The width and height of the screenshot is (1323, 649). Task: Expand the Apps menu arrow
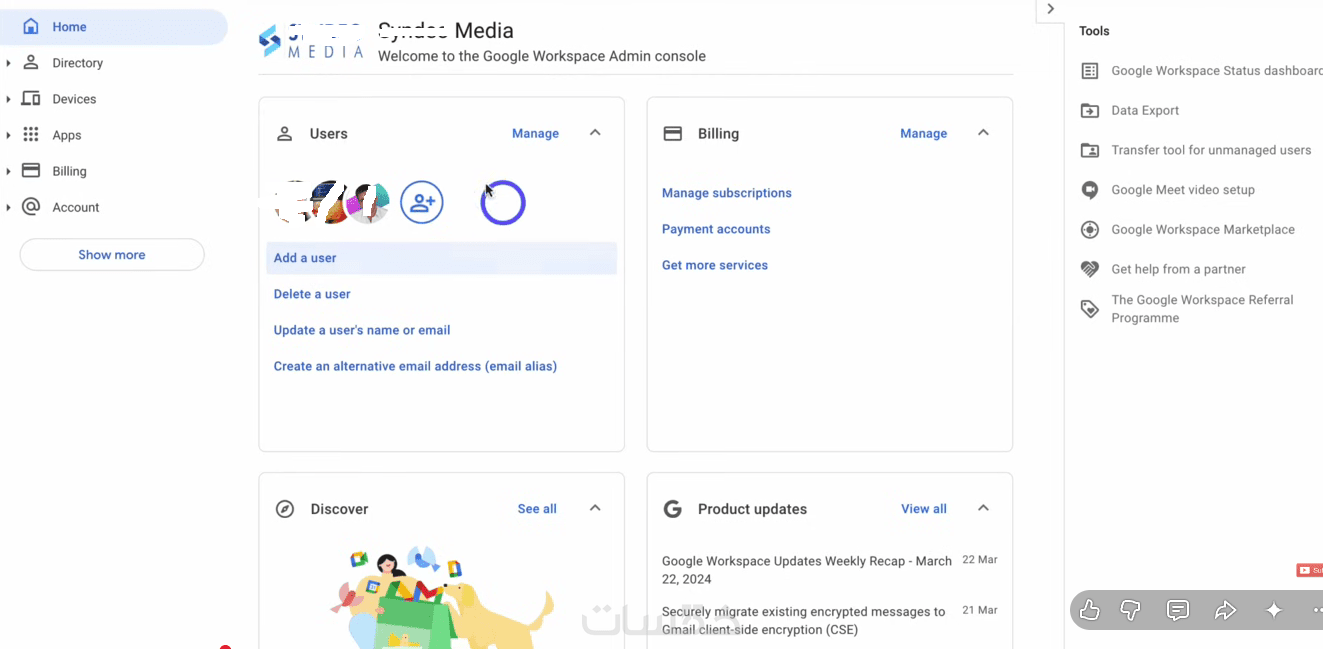click(8, 135)
